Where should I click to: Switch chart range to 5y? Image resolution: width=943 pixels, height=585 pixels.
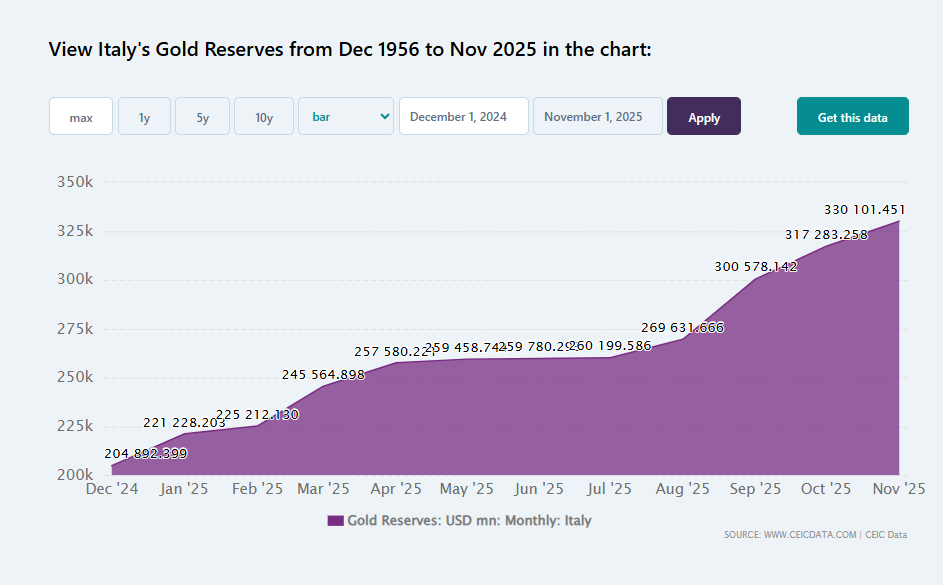point(202,116)
